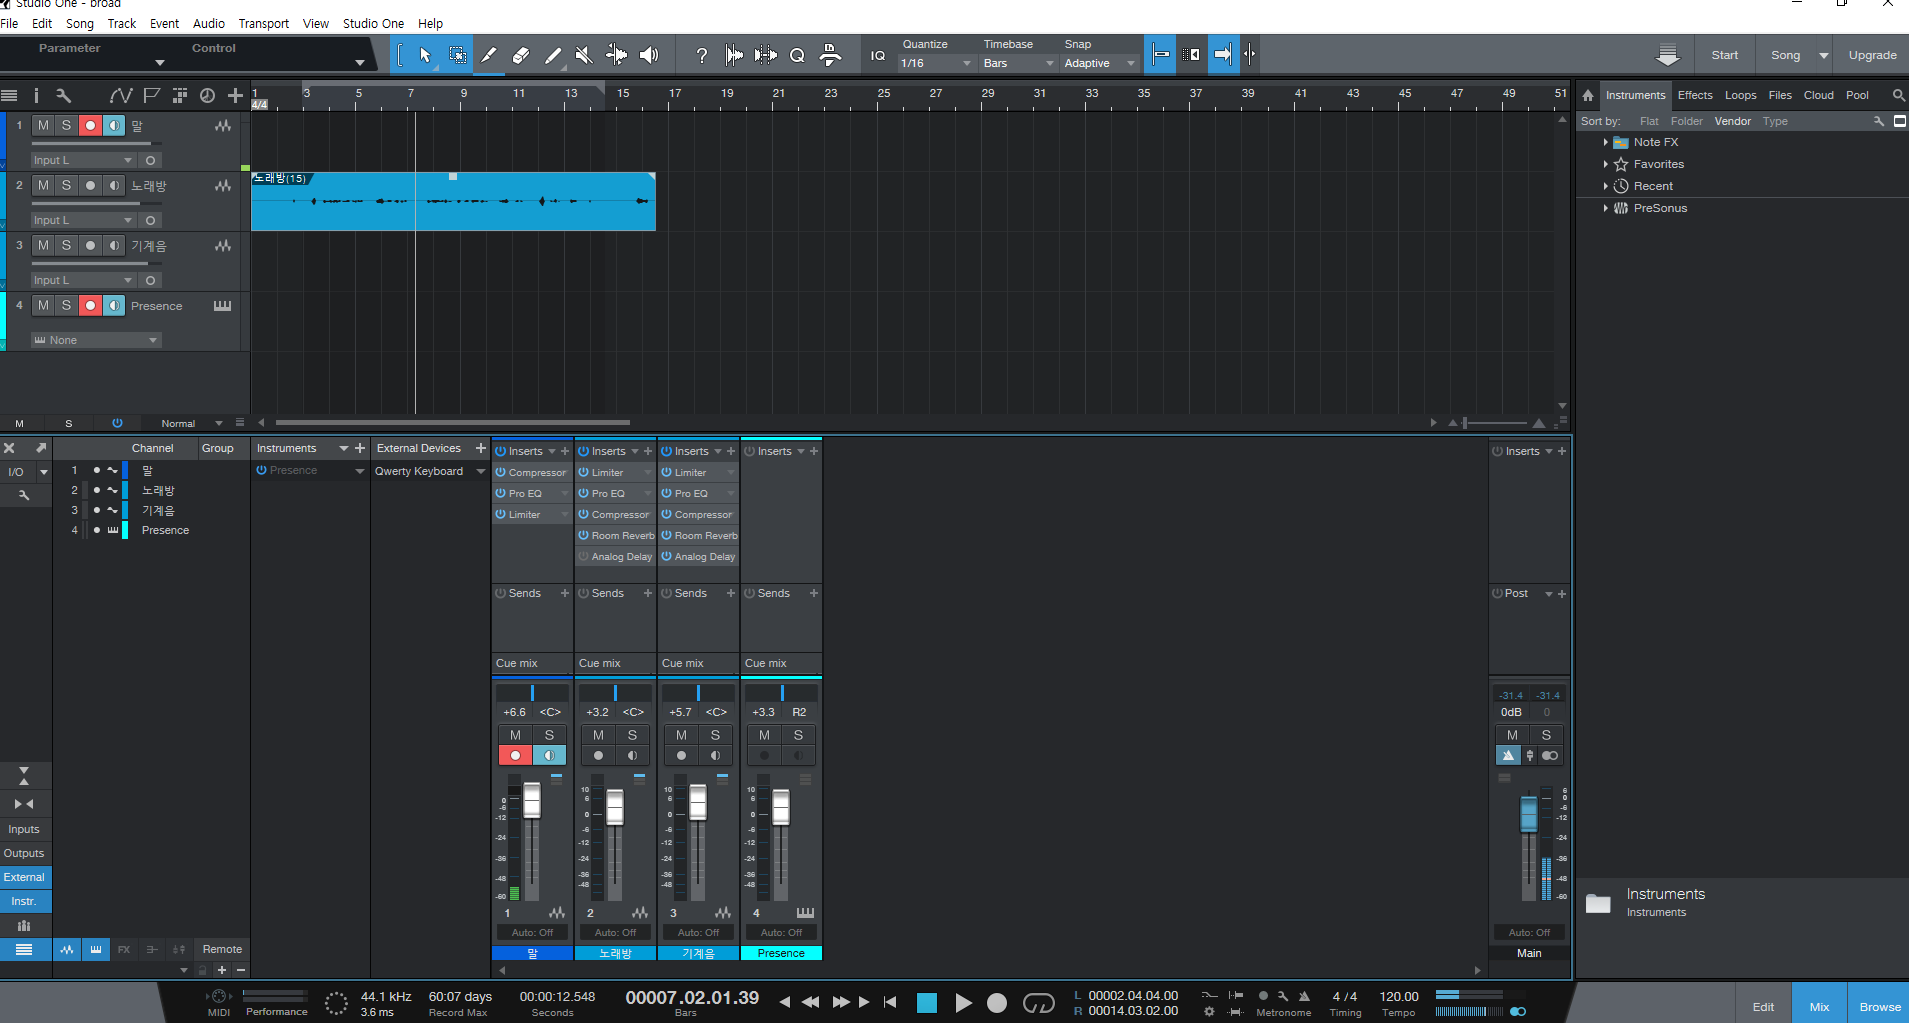Toggle monitor on the Presence track
This screenshot has height=1023, width=1909.
114,305
